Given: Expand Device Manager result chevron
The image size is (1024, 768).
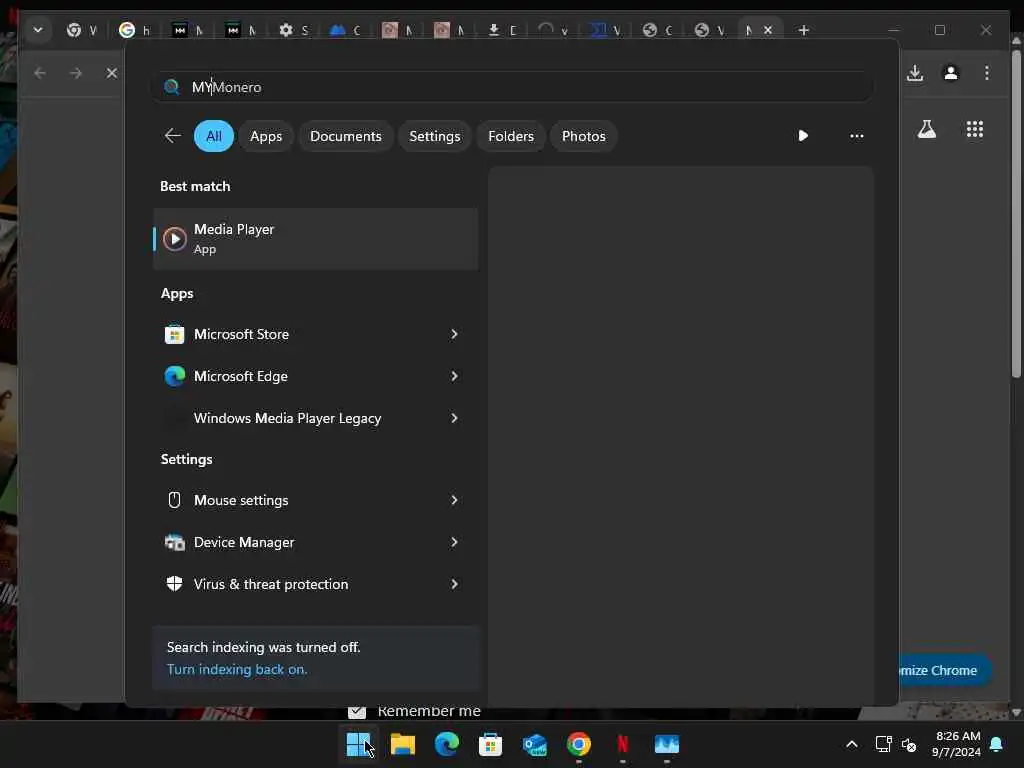Looking at the screenshot, I should [x=455, y=542].
